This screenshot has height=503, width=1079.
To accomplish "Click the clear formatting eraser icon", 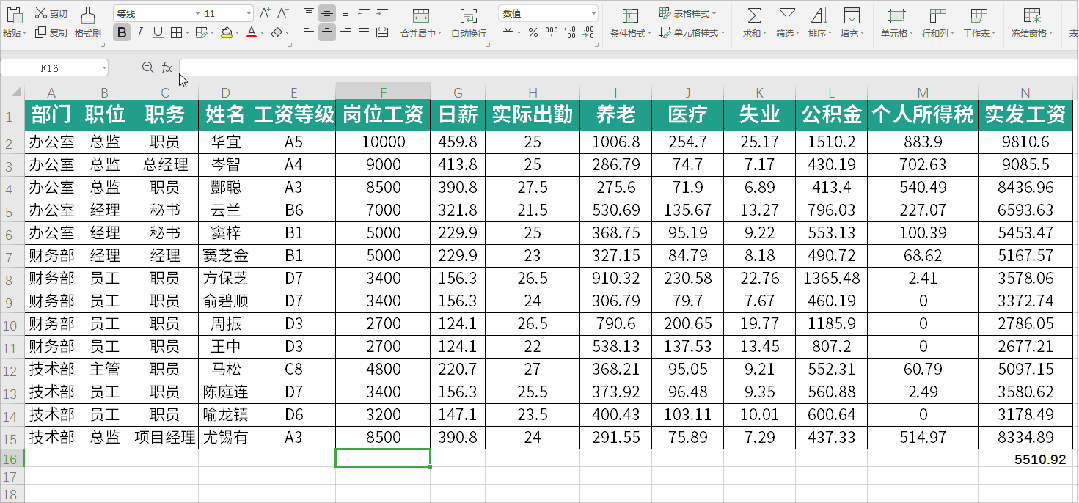I will (277, 32).
